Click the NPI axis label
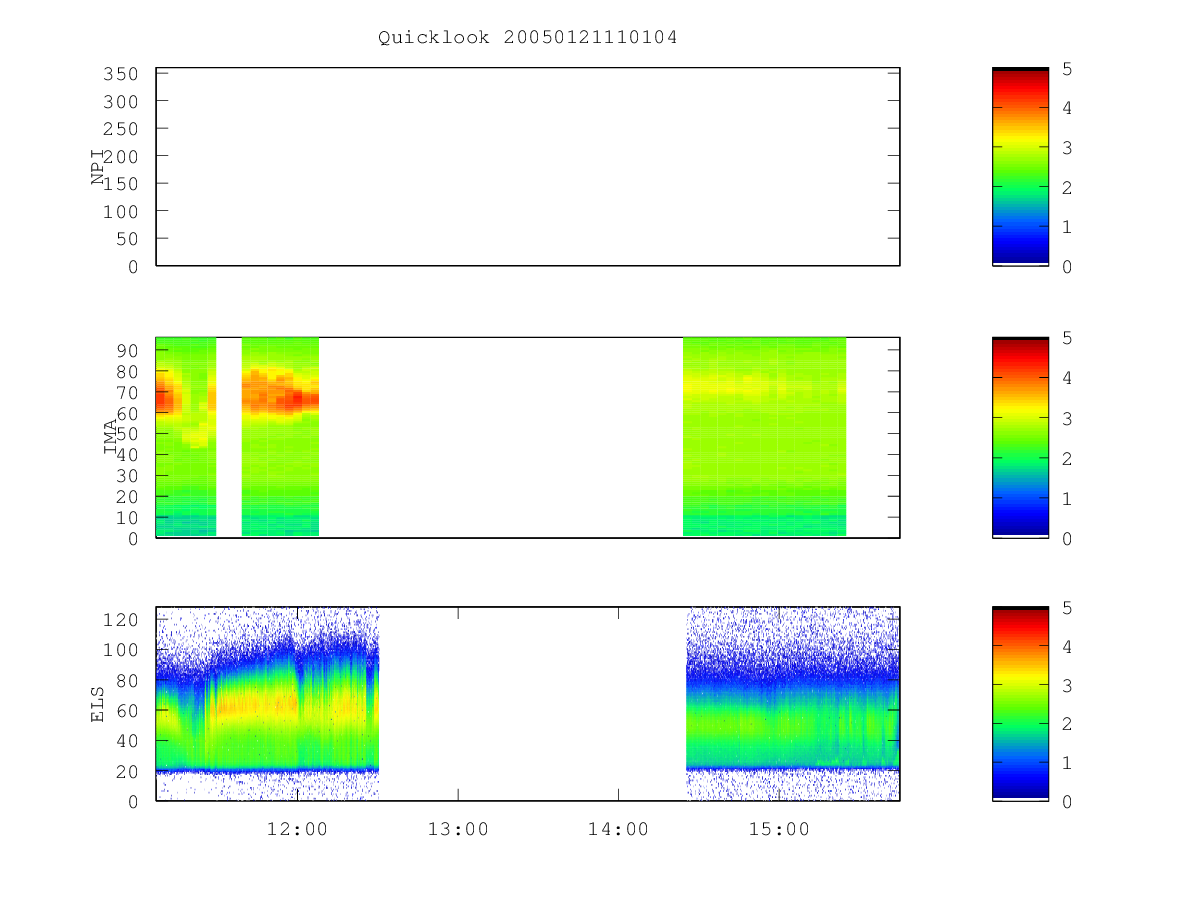The image size is (1200, 900). [x=98, y=166]
